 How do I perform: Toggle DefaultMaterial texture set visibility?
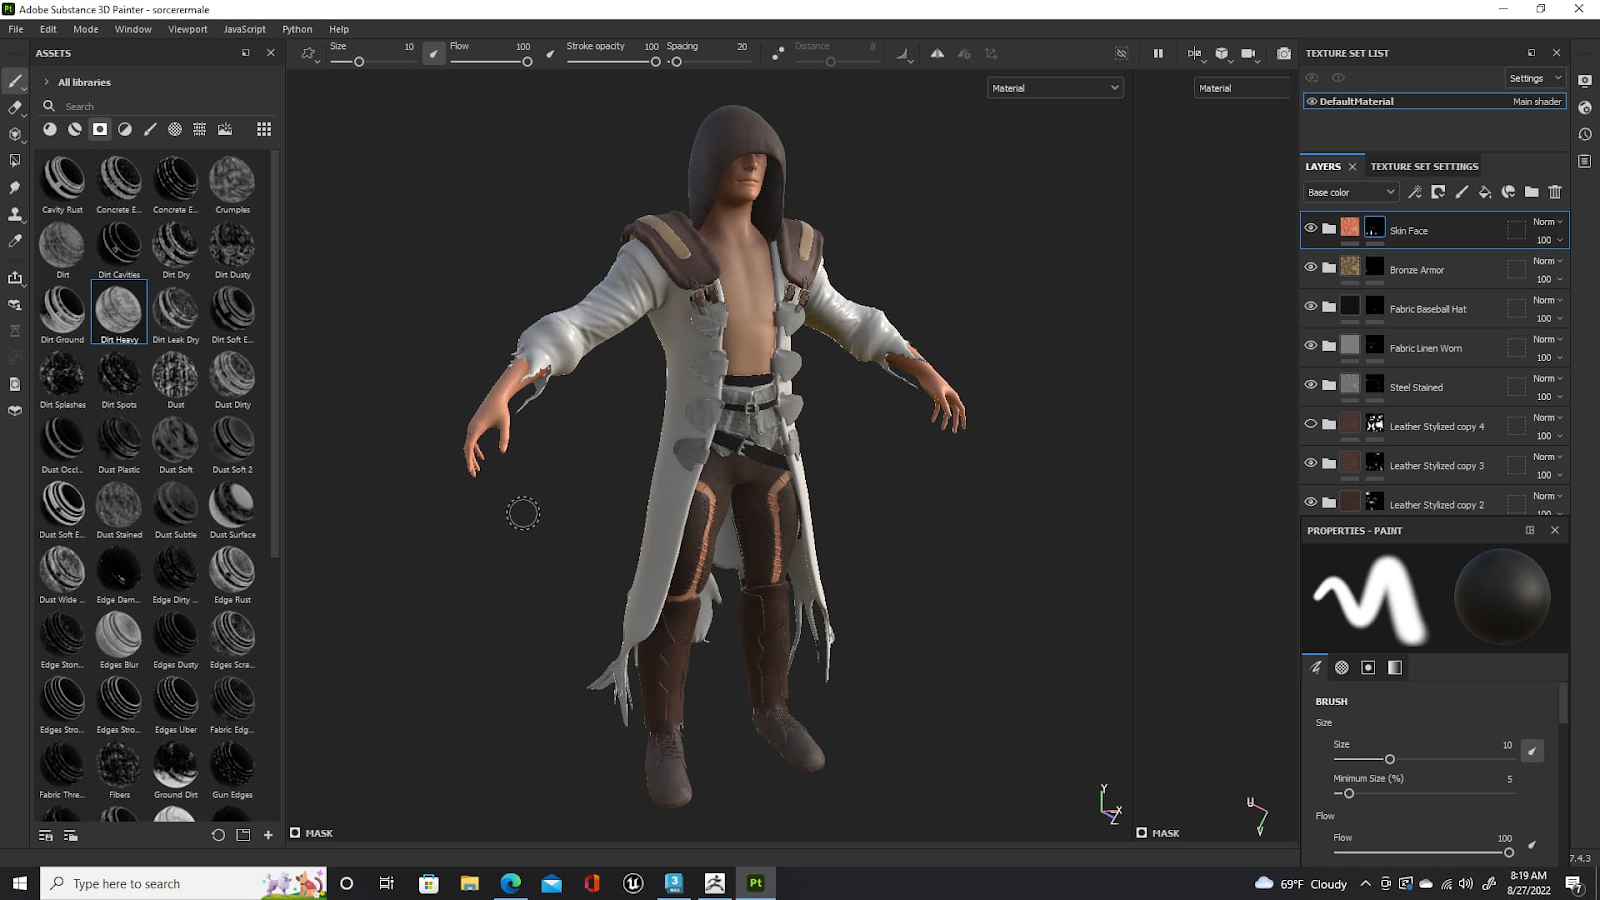tap(1311, 101)
